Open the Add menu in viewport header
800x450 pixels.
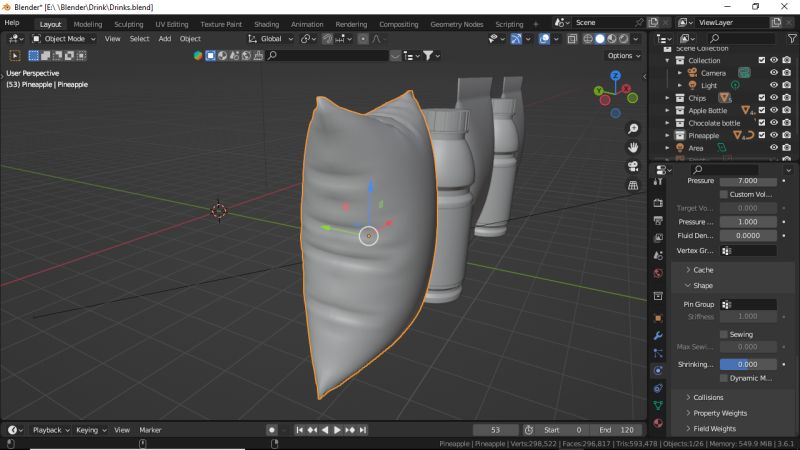click(164, 39)
